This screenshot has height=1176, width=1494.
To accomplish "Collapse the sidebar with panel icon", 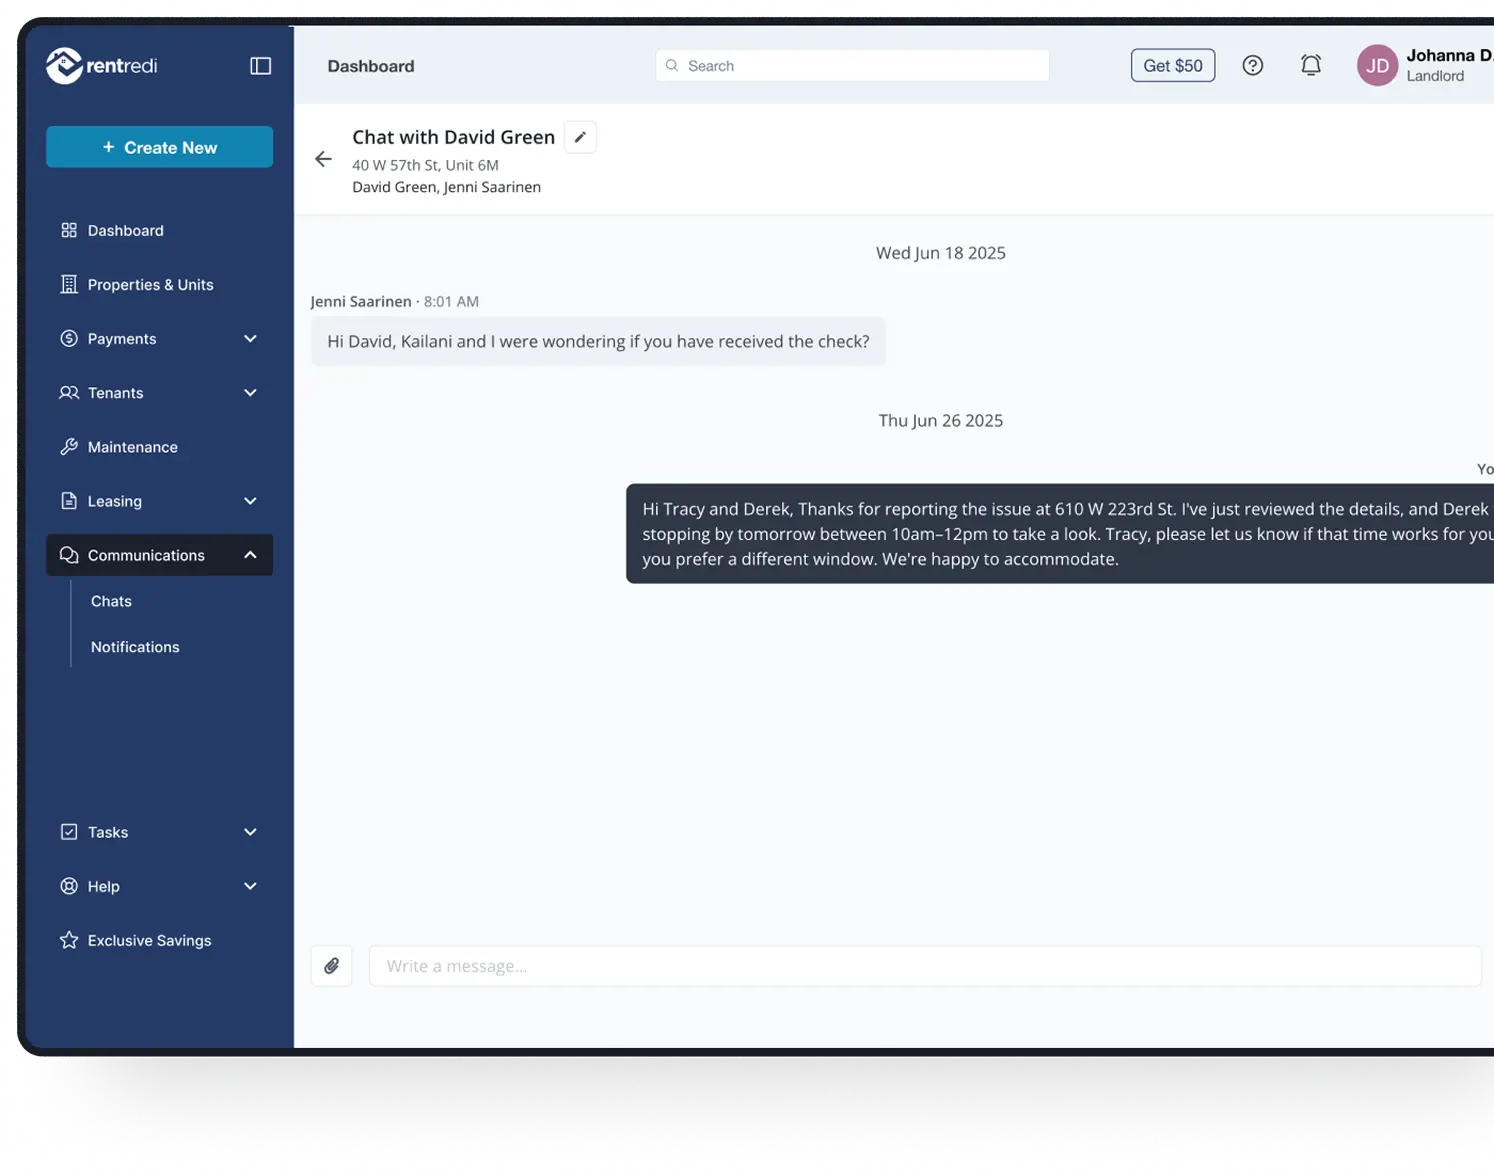I will pos(260,66).
